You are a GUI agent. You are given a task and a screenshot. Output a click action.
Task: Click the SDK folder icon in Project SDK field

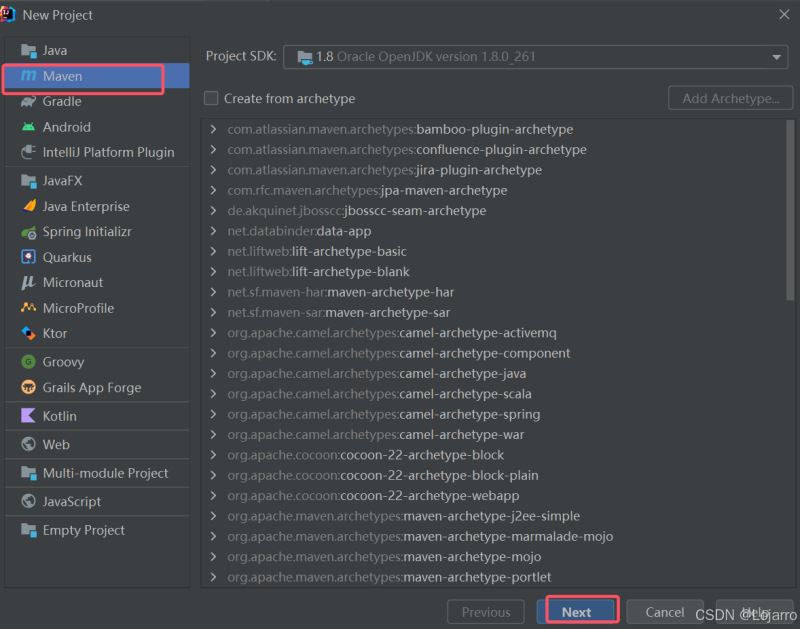coord(305,57)
